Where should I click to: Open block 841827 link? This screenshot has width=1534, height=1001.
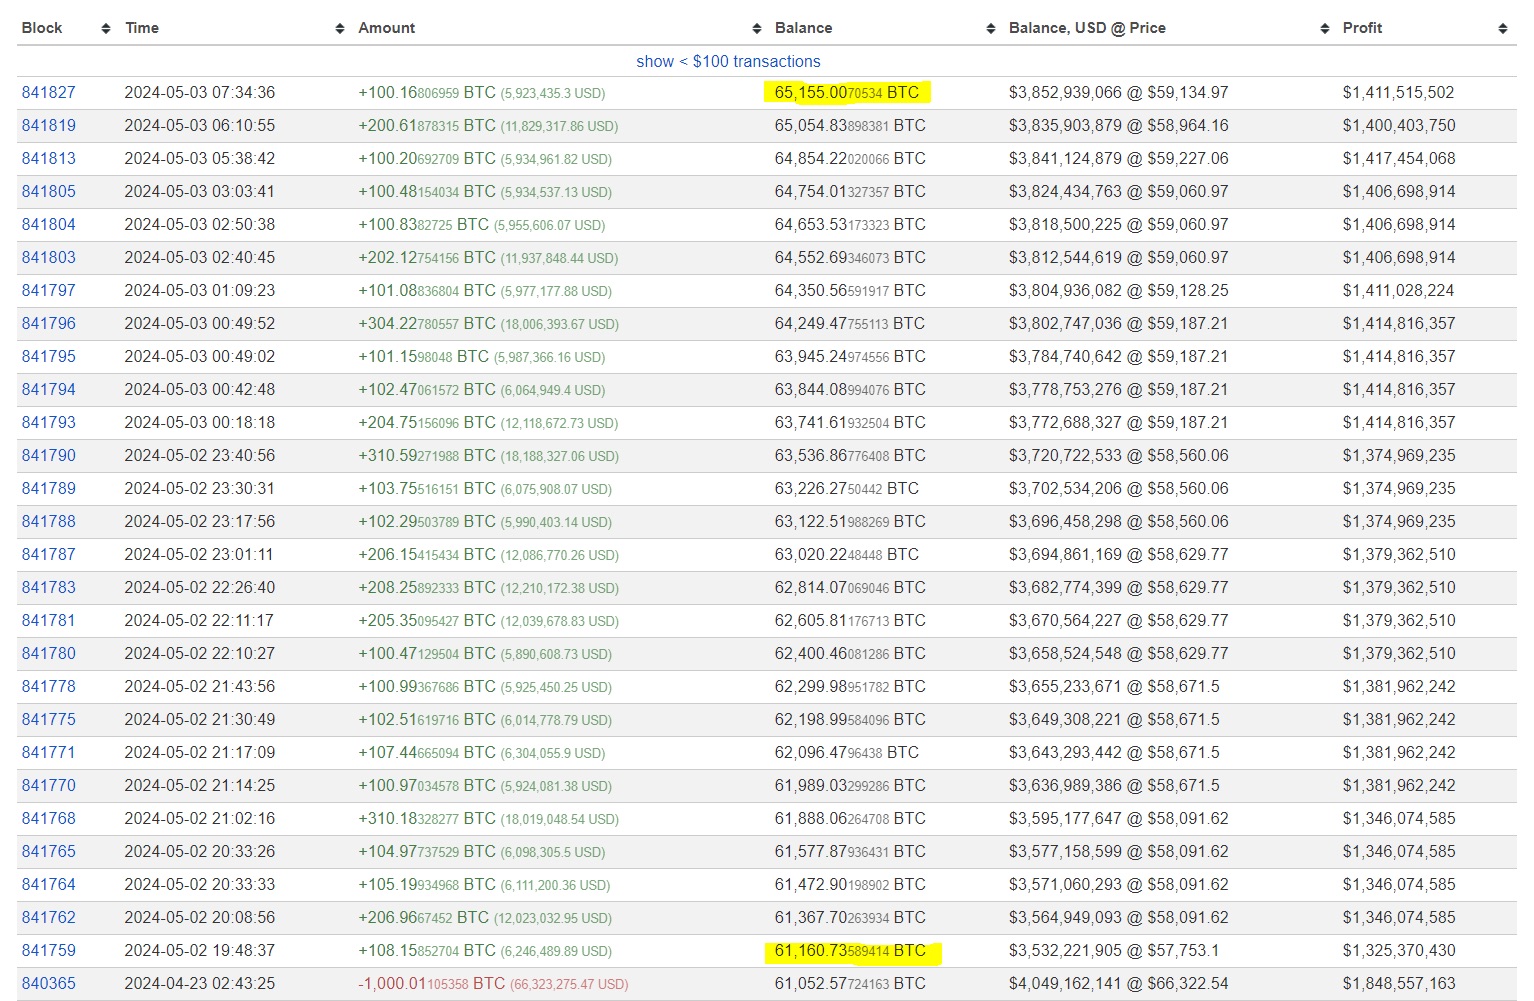49,92
